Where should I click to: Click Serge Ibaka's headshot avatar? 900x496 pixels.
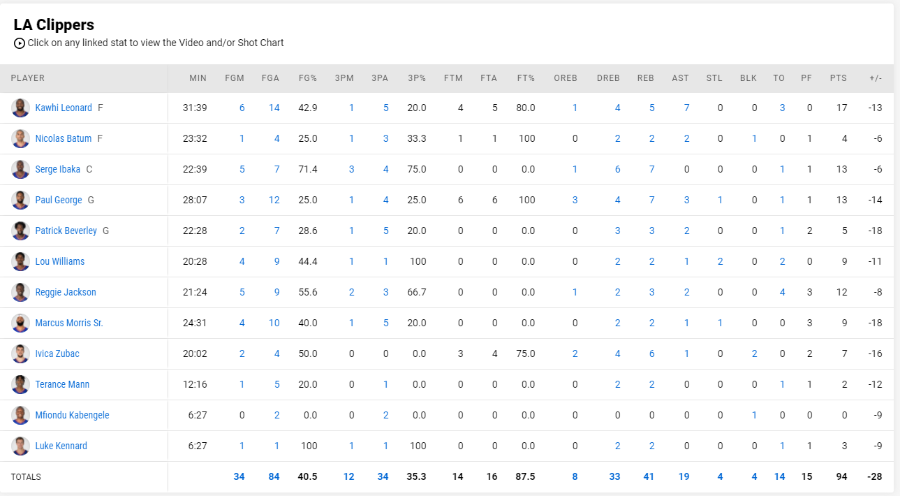pyautogui.click(x=20, y=169)
